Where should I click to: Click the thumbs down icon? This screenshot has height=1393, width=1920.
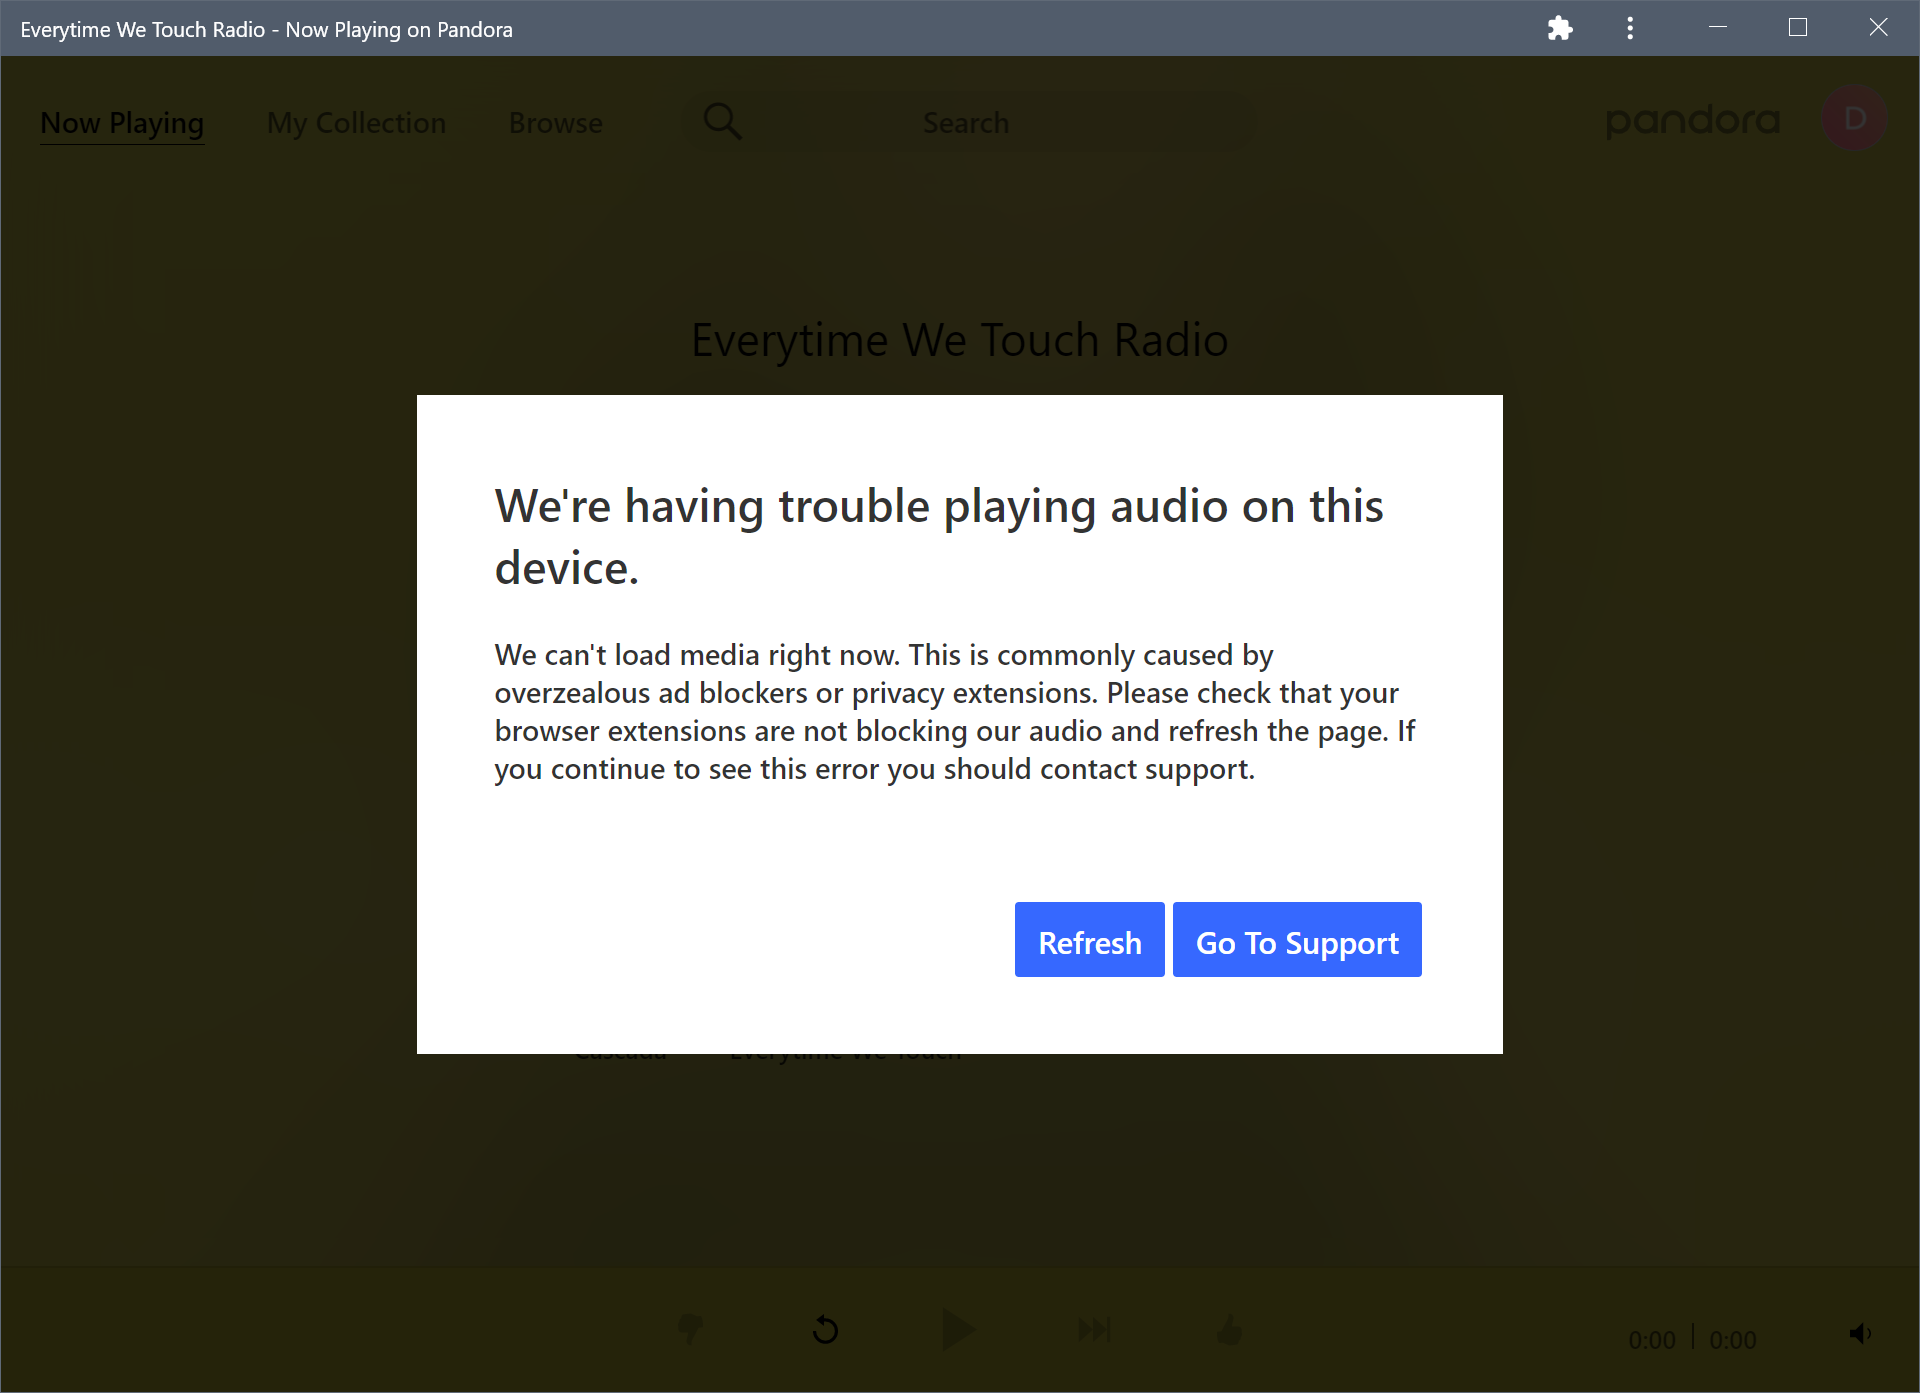(x=690, y=1329)
